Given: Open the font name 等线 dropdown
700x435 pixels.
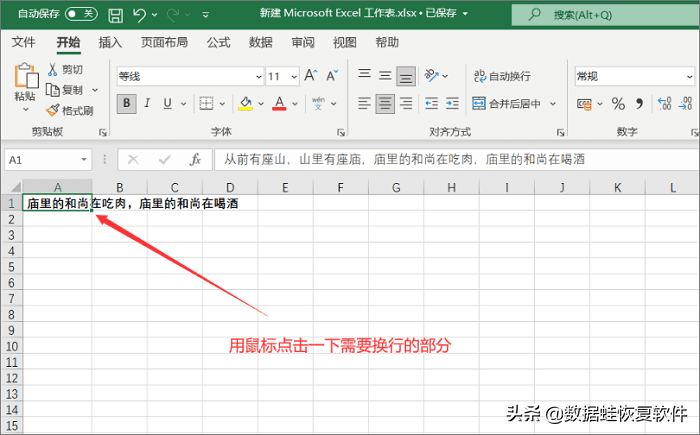Looking at the screenshot, I should pyautogui.click(x=258, y=77).
